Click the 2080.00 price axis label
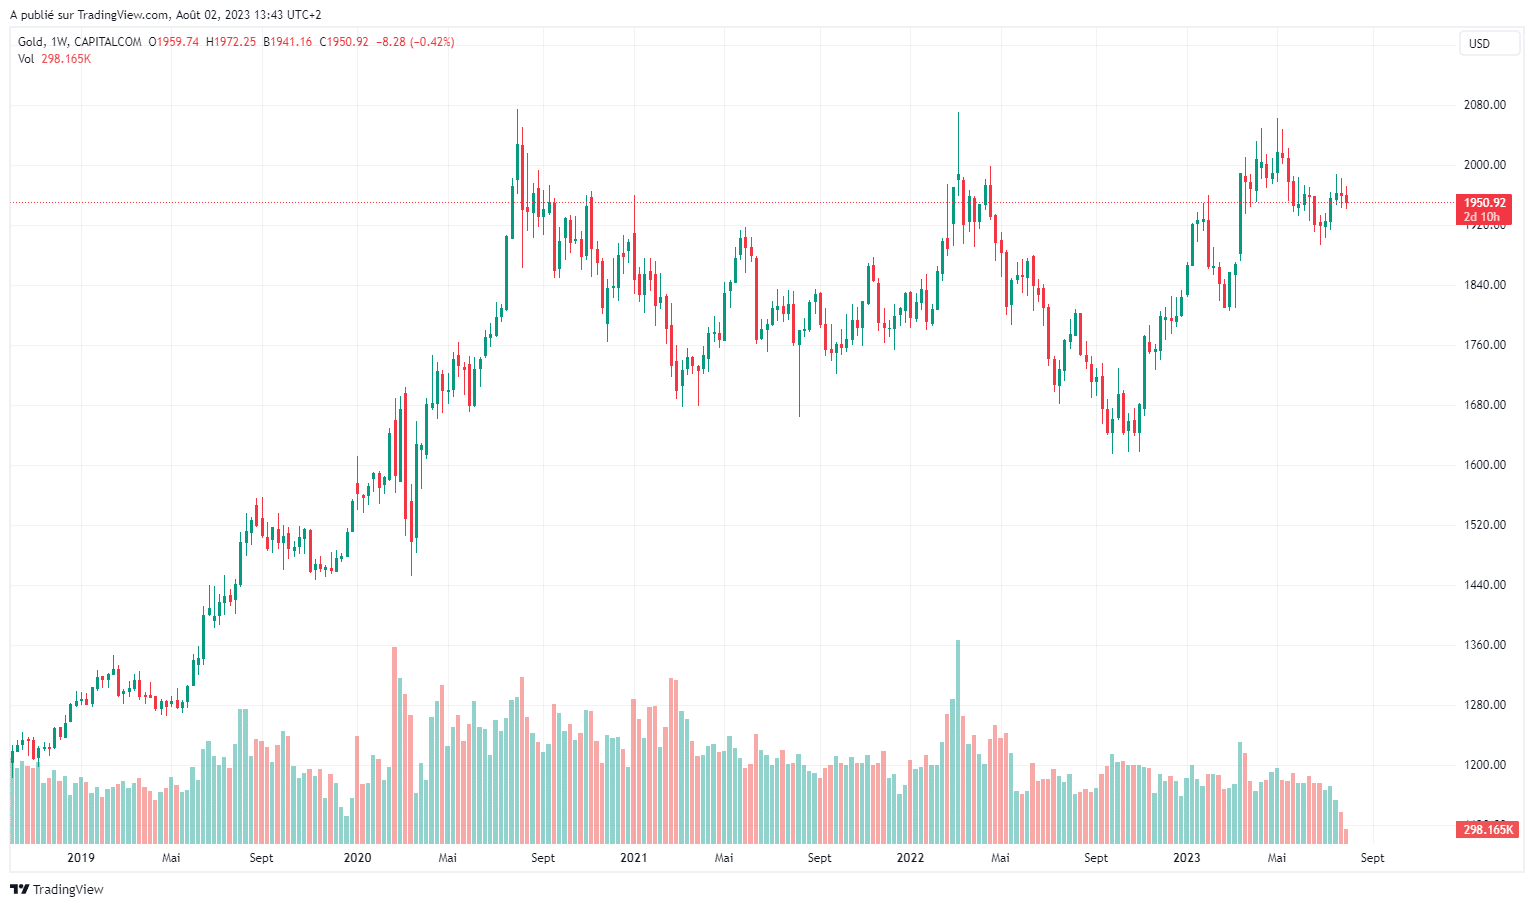This screenshot has height=907, width=1534. pos(1485,105)
